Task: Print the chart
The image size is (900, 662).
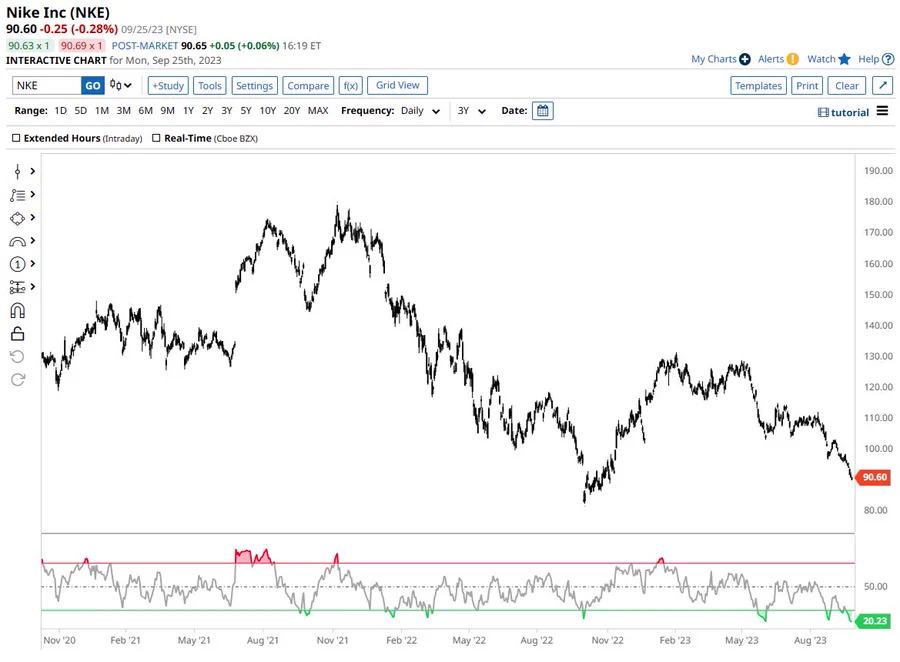Action: point(807,86)
